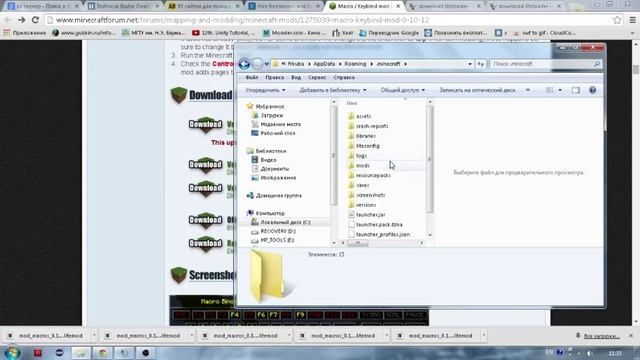640x360 pixels.
Task: Select Избранное in navigation pane
Action: [x=270, y=107]
